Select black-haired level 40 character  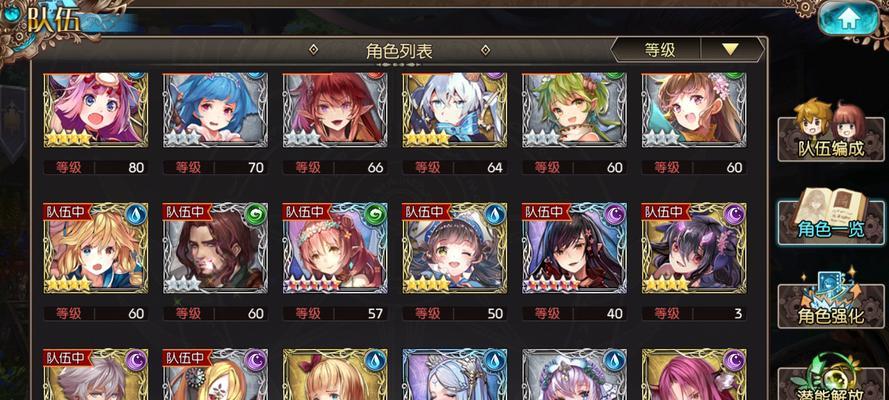[x=574, y=248]
